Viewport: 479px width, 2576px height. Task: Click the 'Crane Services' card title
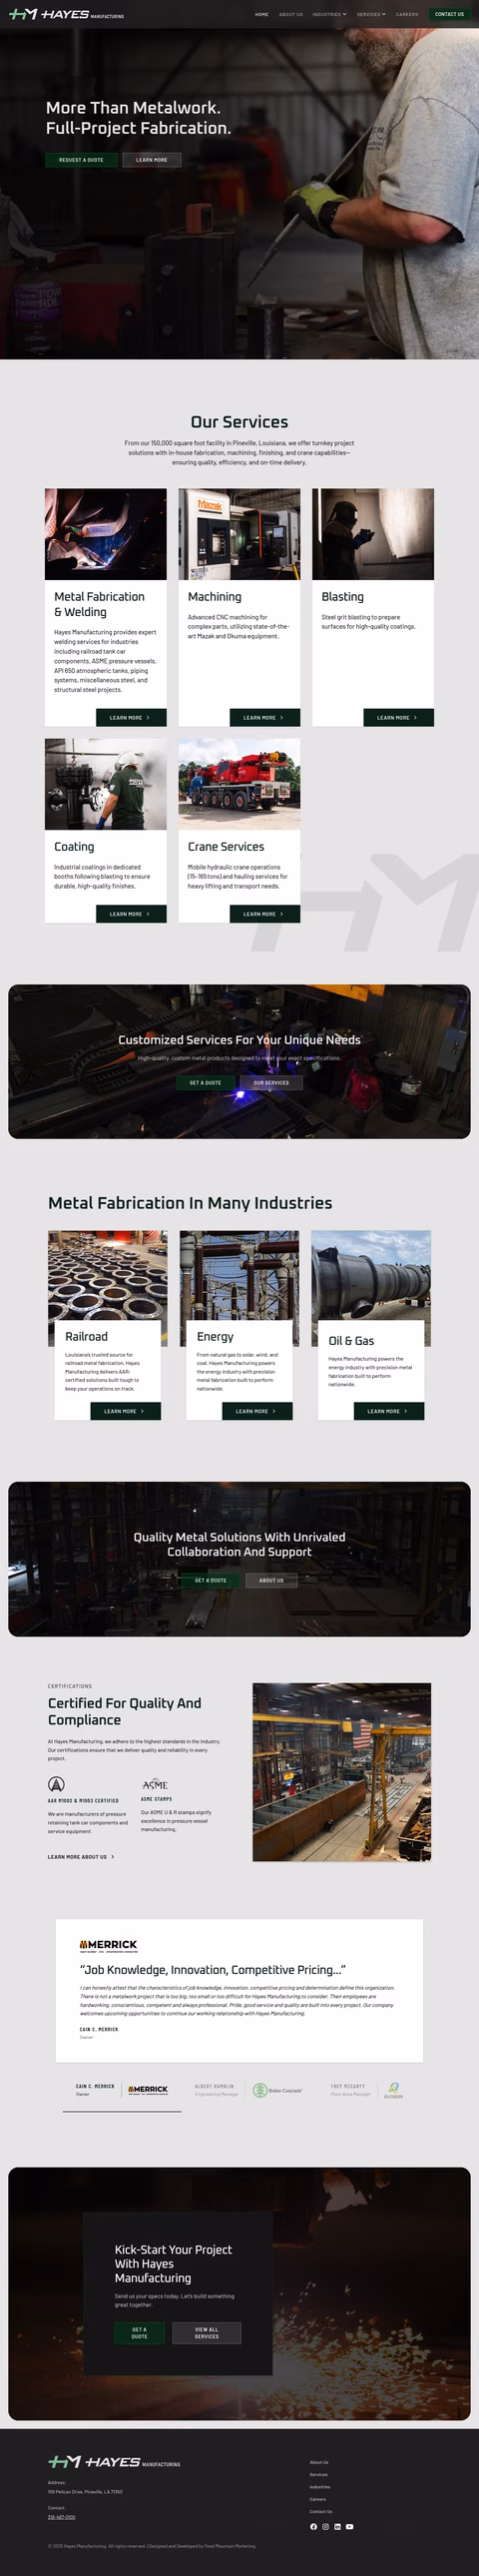coord(226,847)
